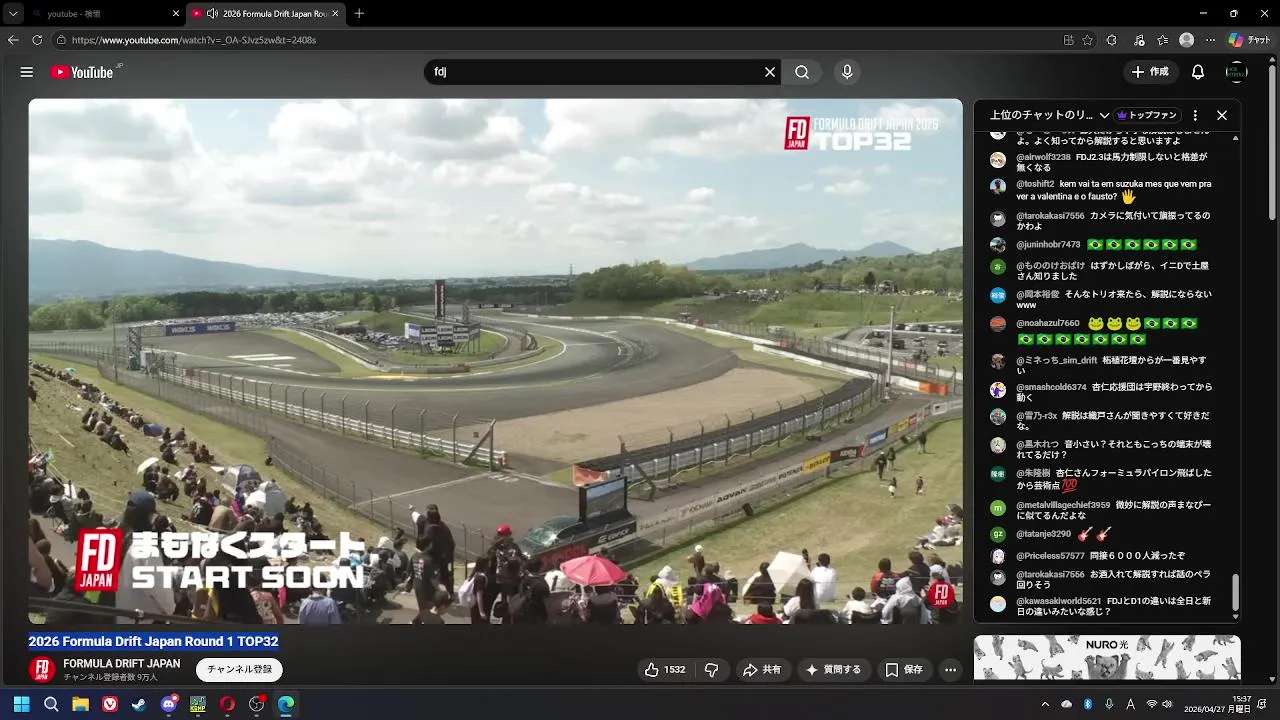Like the video with thumbs up

click(x=665, y=670)
